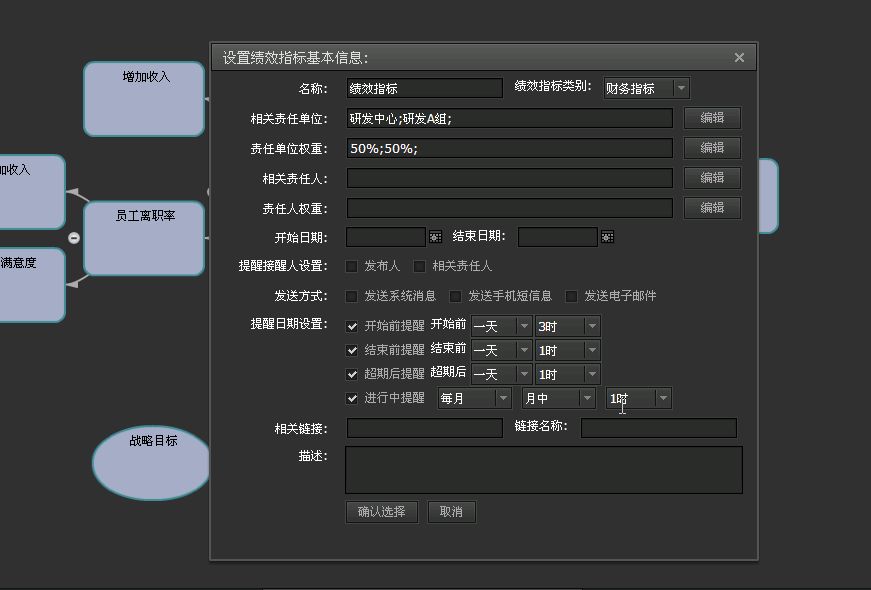Enable the 发布人 checkbox

(351, 267)
